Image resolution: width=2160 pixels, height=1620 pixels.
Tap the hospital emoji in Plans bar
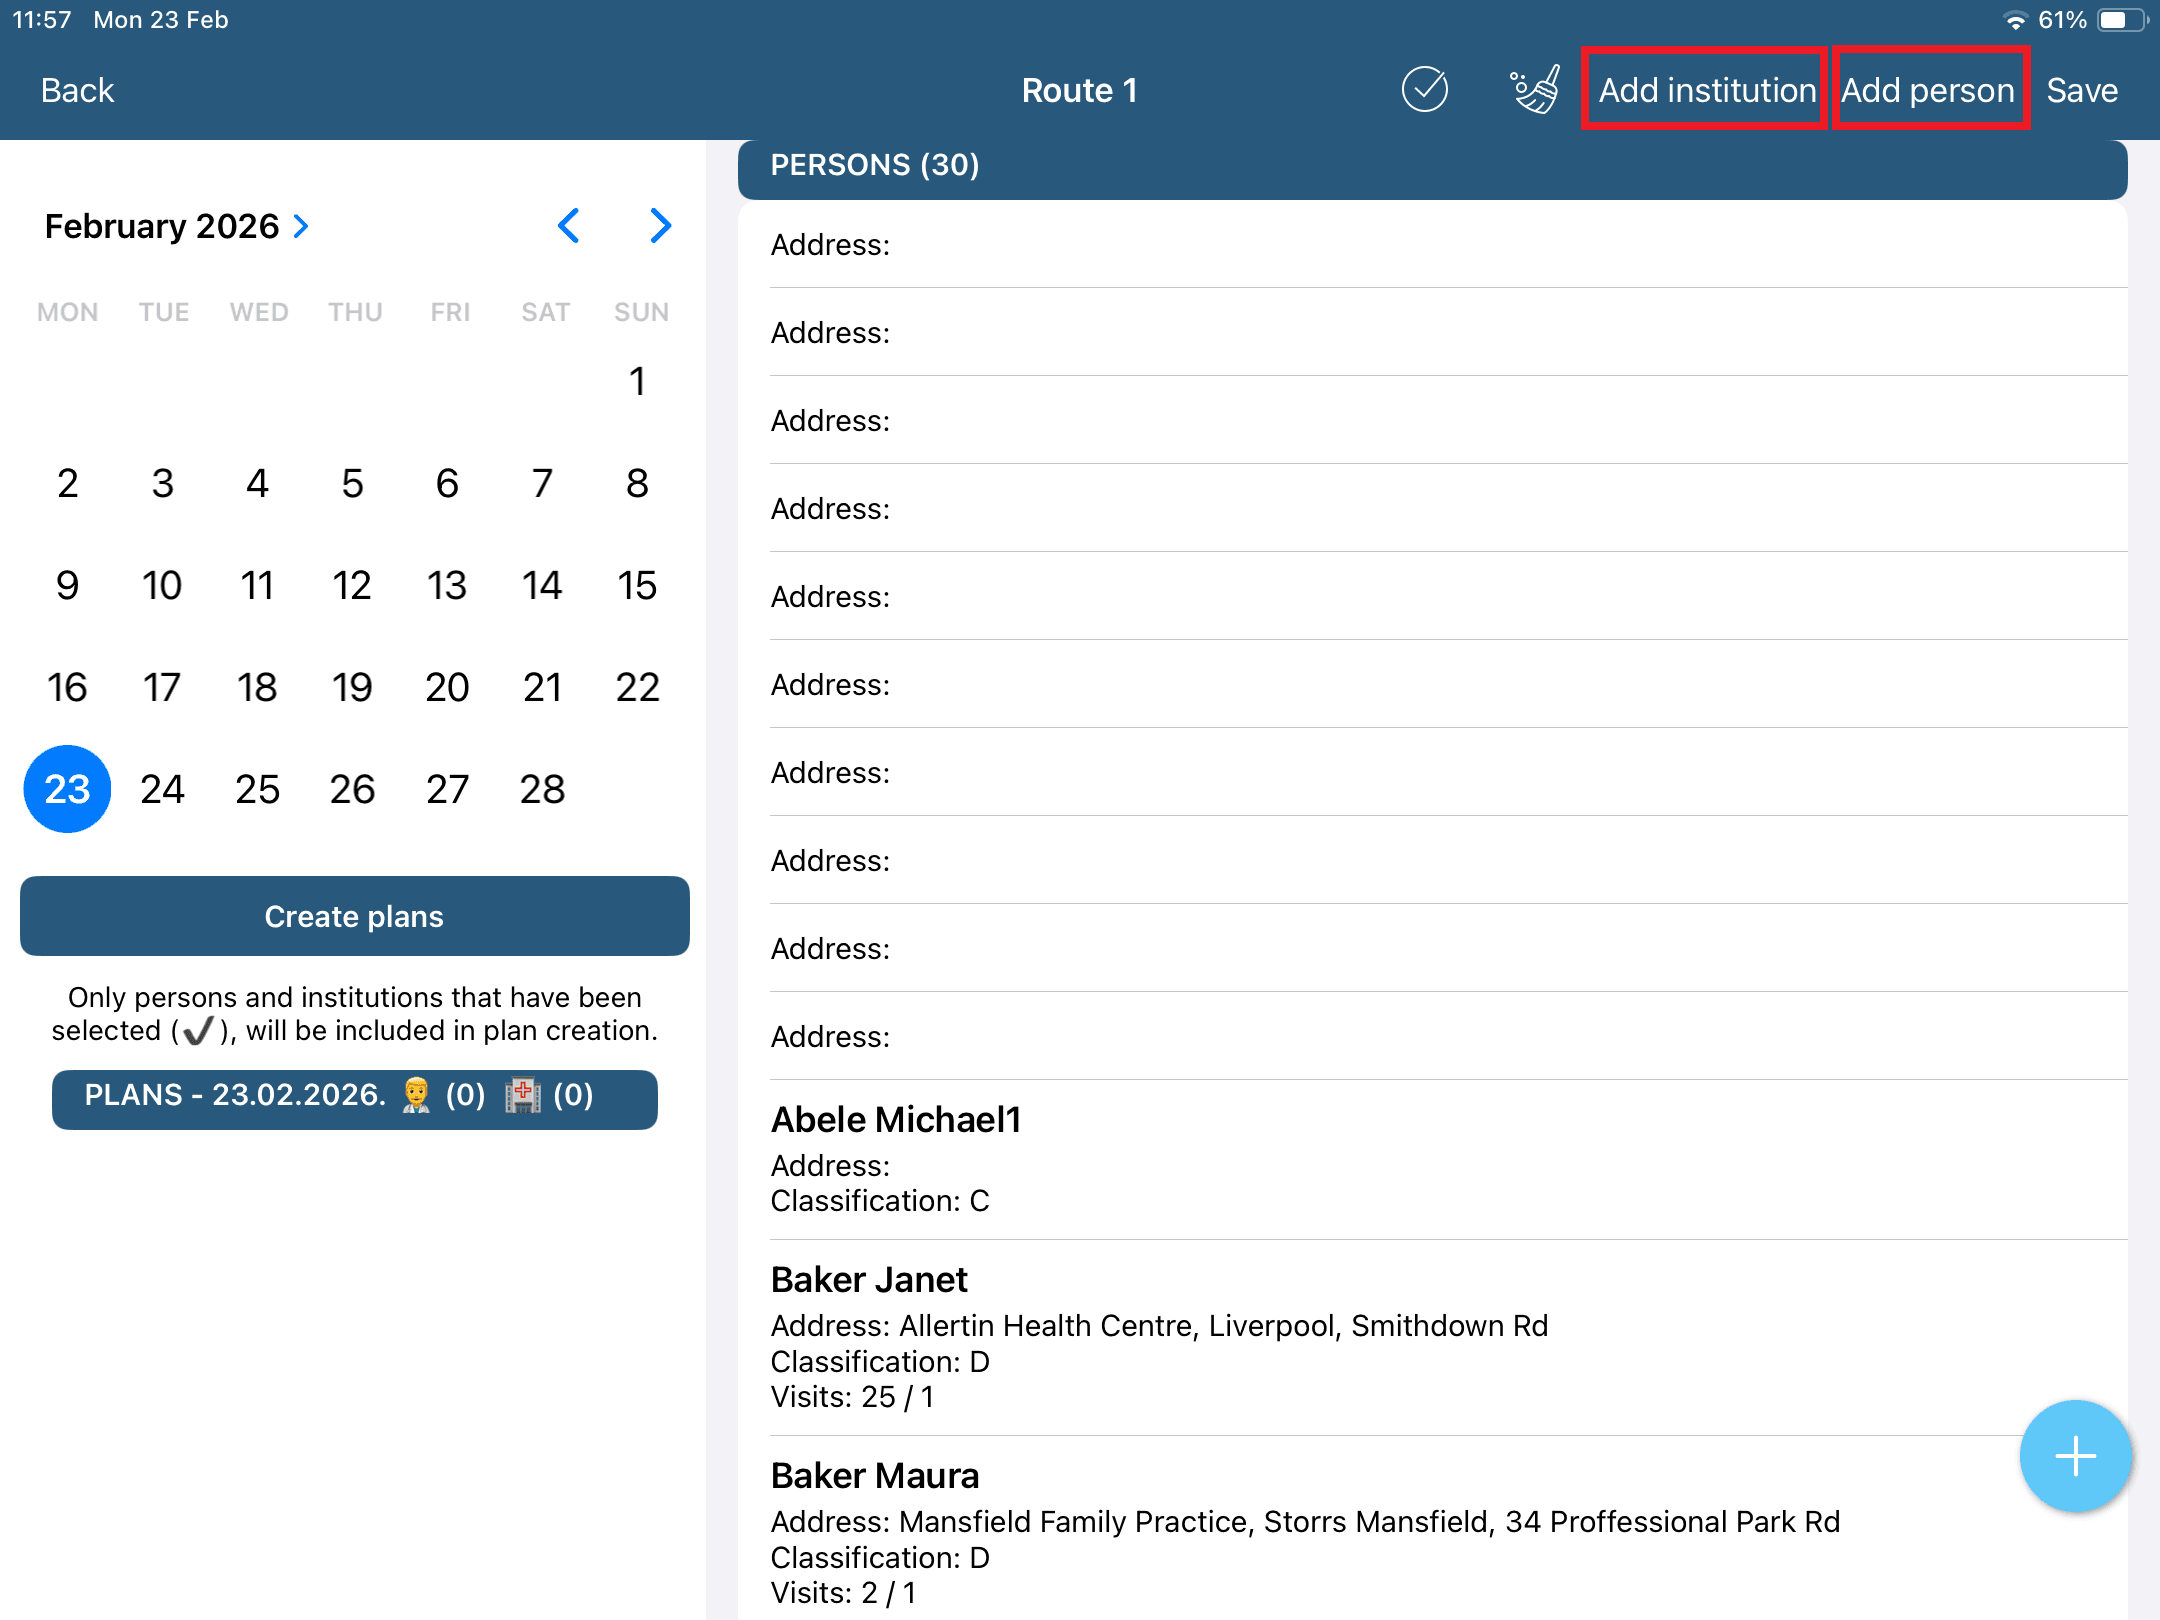(522, 1095)
